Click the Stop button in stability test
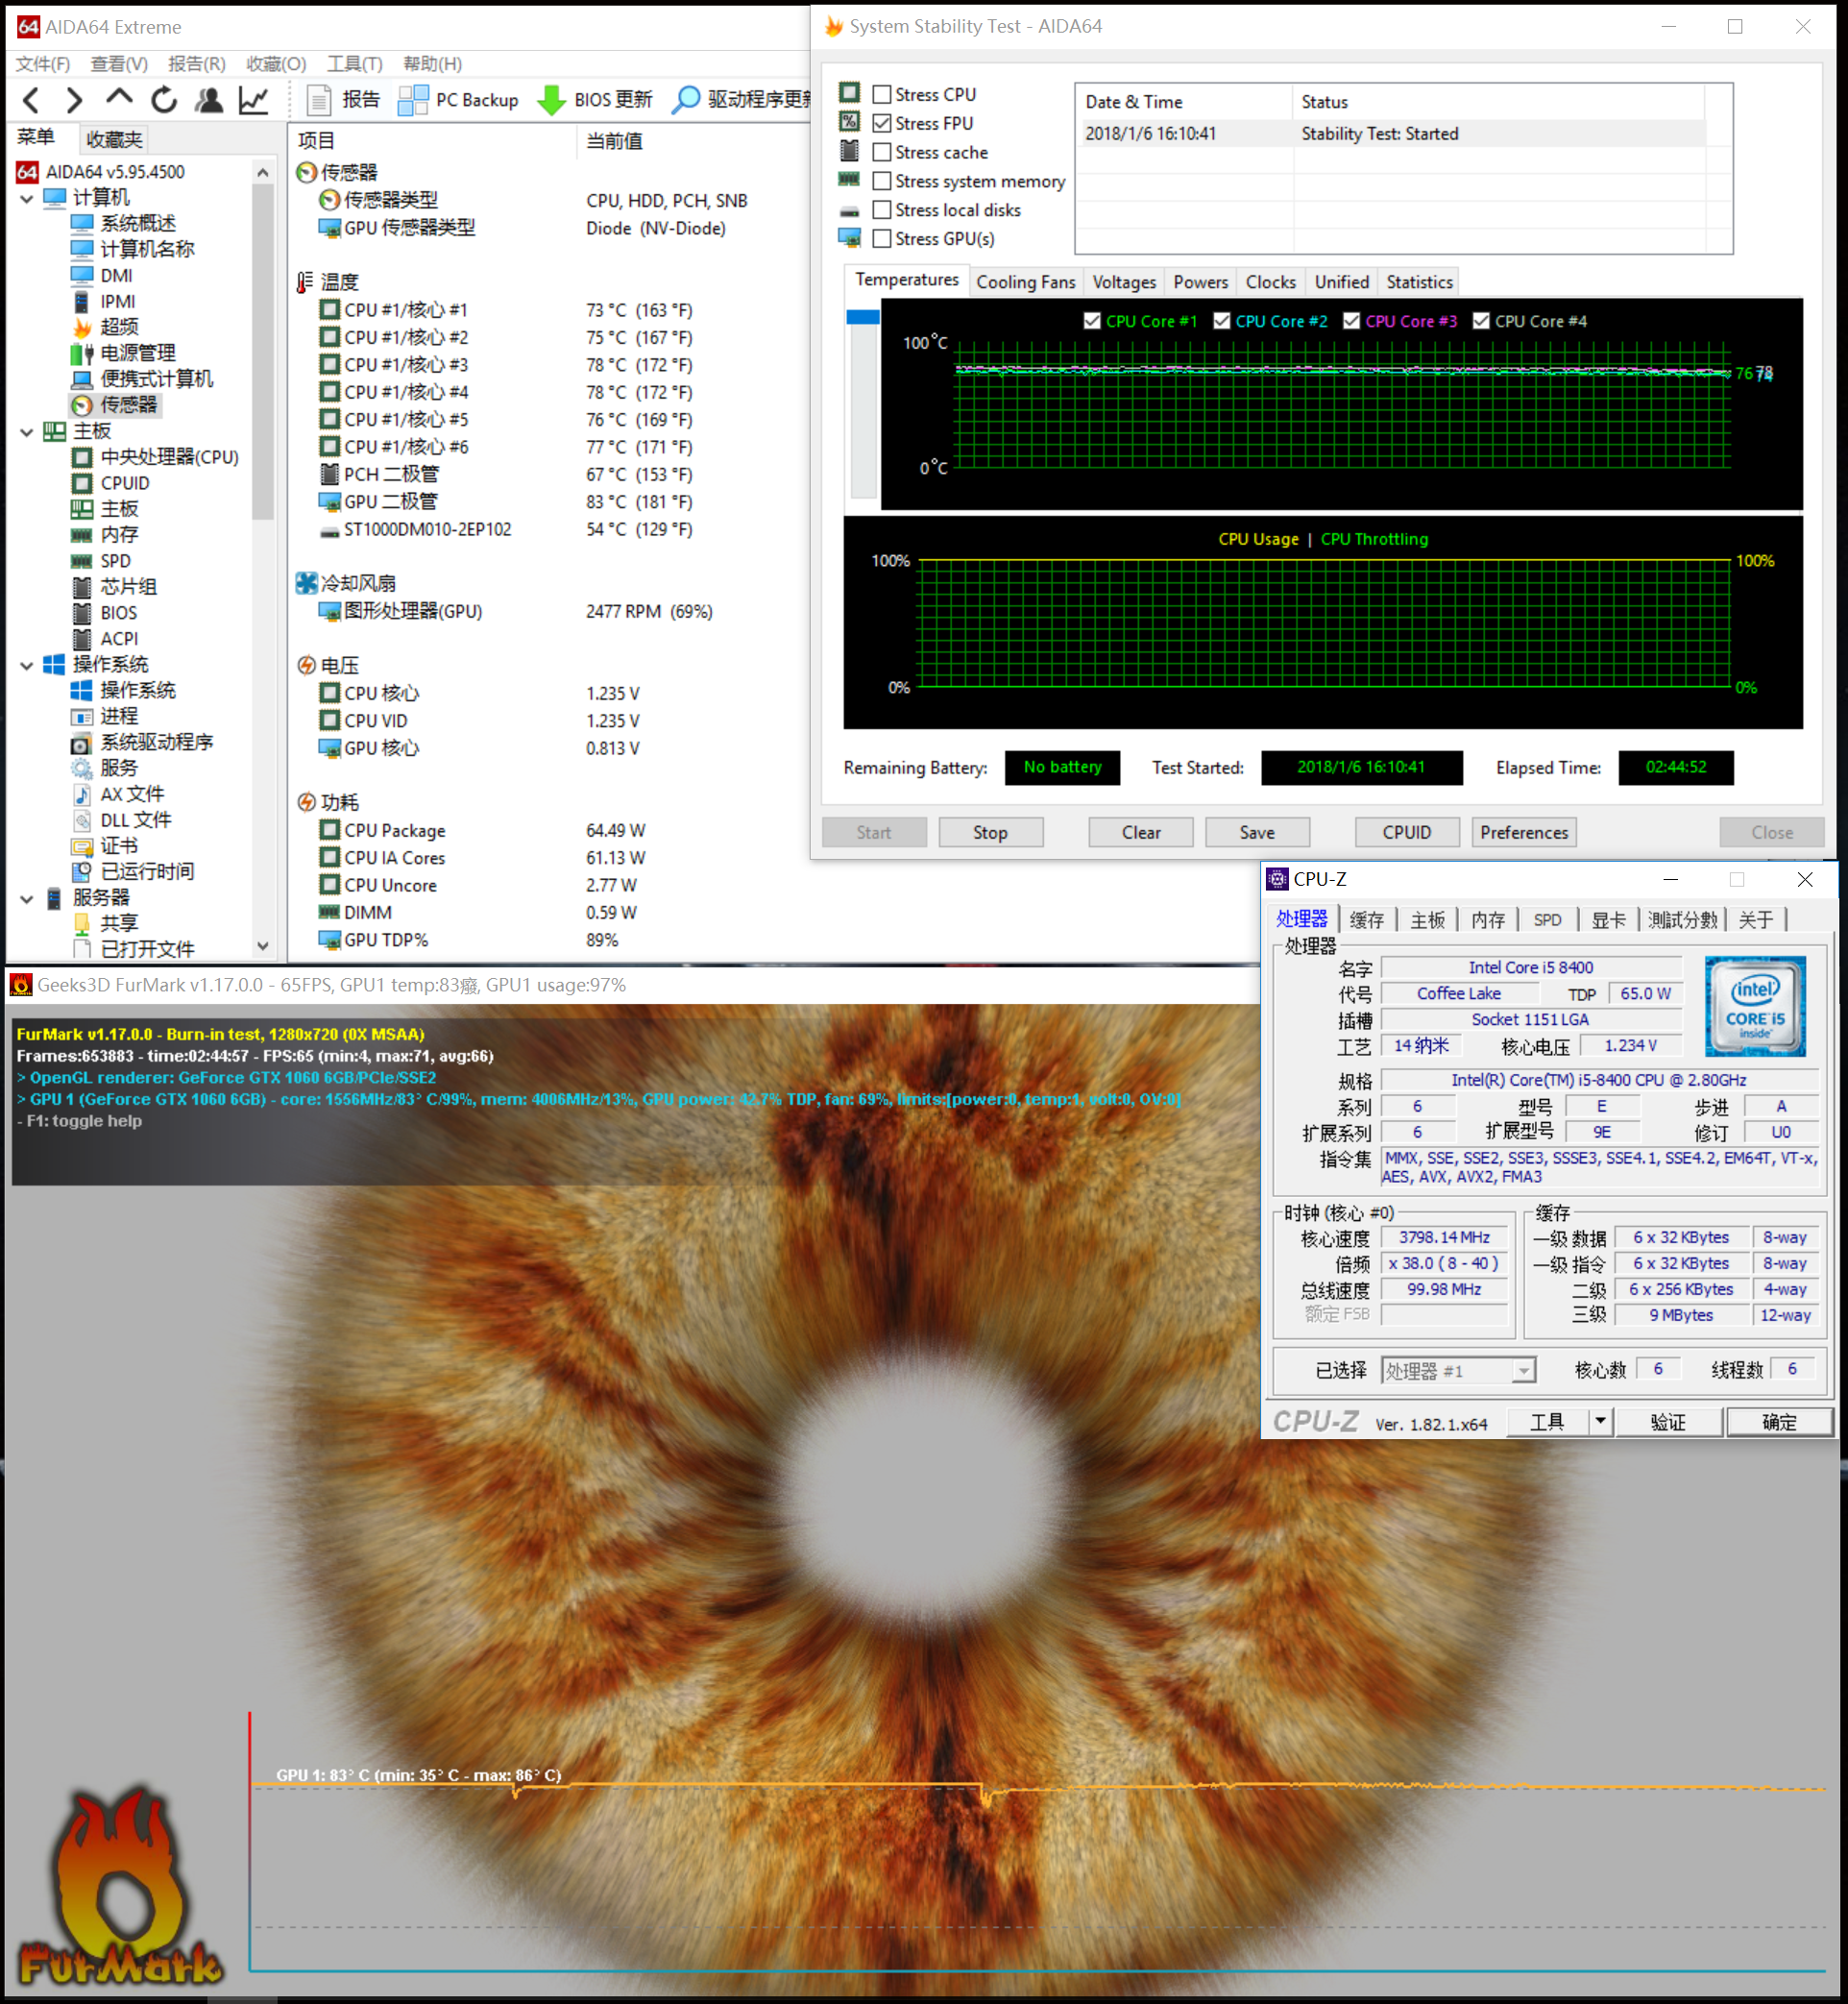This screenshot has height=2004, width=1848. pos(987,833)
